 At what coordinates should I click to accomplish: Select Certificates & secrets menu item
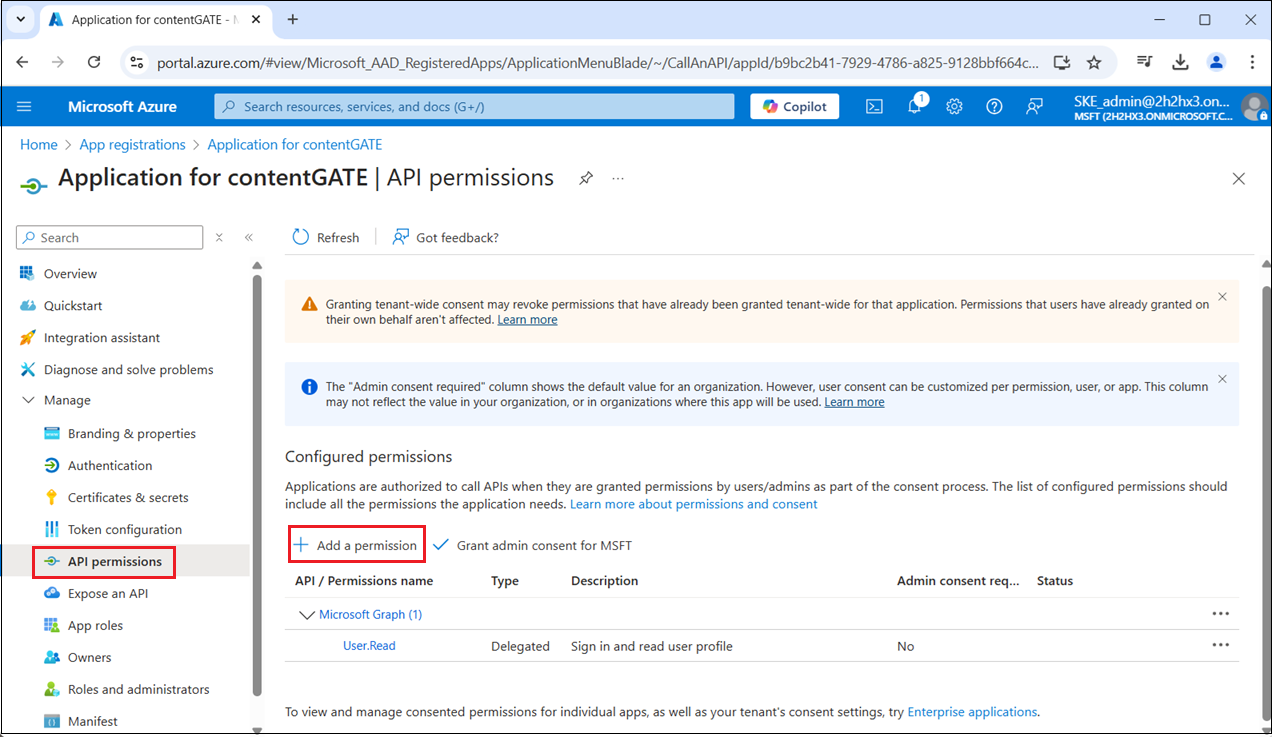pyautogui.click(x=127, y=498)
